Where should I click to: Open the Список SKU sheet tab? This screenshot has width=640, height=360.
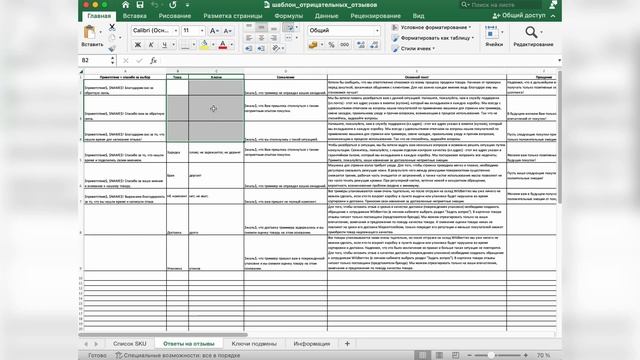(x=129, y=344)
